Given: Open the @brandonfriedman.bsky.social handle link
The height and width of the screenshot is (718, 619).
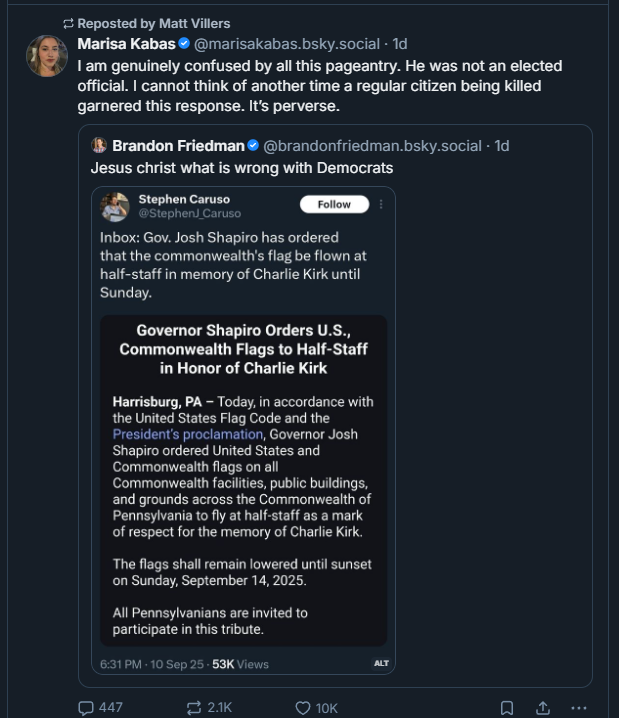Looking at the screenshot, I should click(x=372, y=145).
